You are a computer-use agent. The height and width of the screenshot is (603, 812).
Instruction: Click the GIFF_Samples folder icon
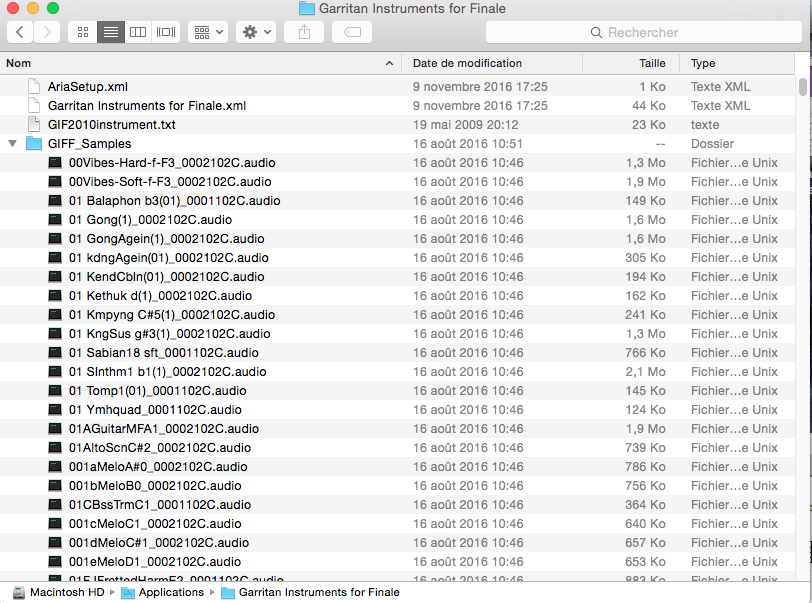[x=34, y=144]
